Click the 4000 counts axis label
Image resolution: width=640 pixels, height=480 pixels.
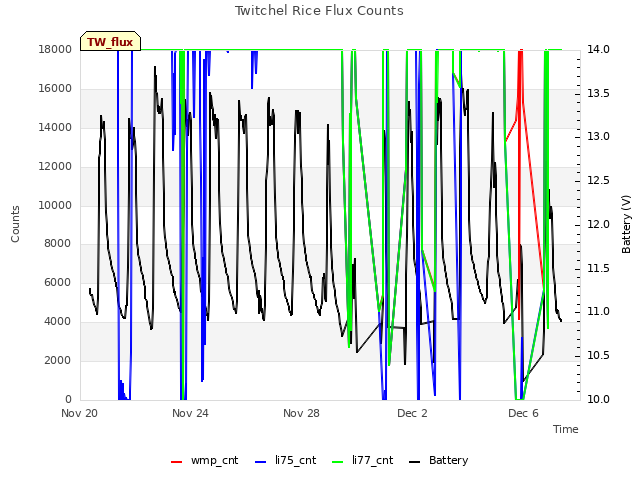point(58,322)
